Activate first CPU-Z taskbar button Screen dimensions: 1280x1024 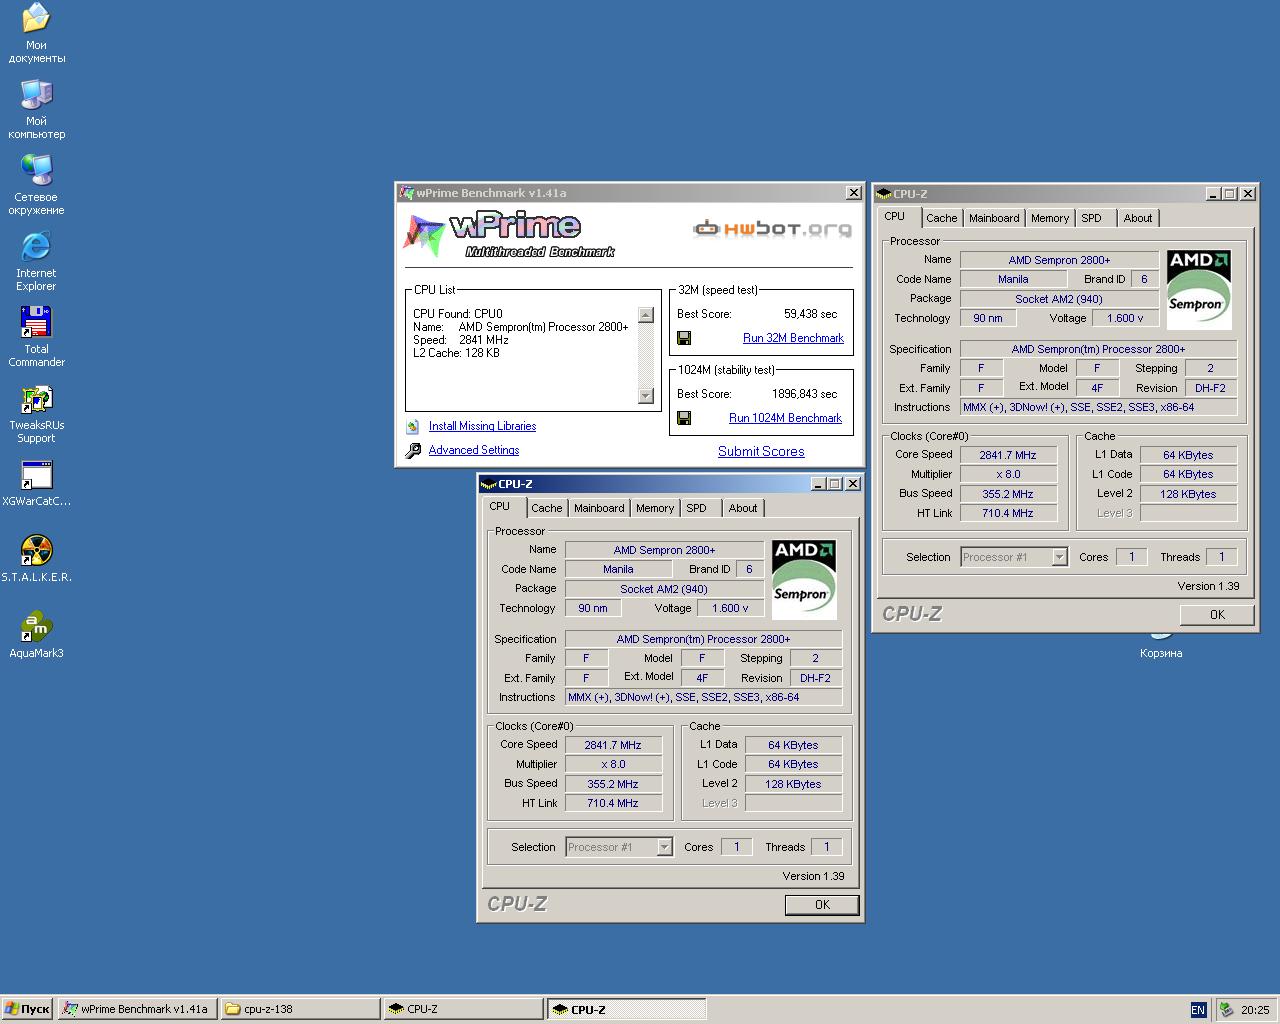click(463, 1009)
